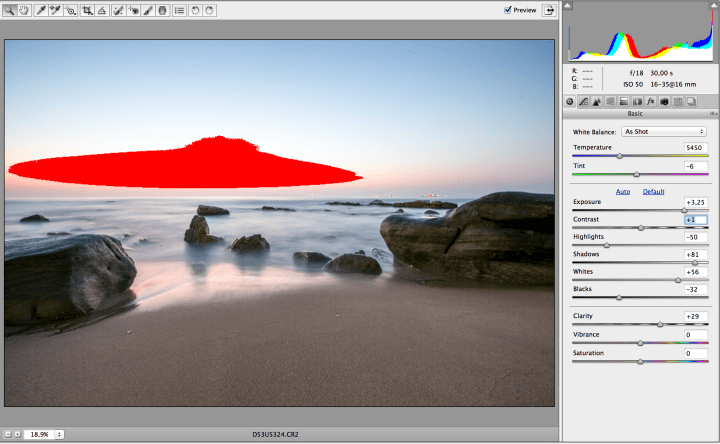
Task: Toggle full screen mode button
Action: [x=549, y=10]
